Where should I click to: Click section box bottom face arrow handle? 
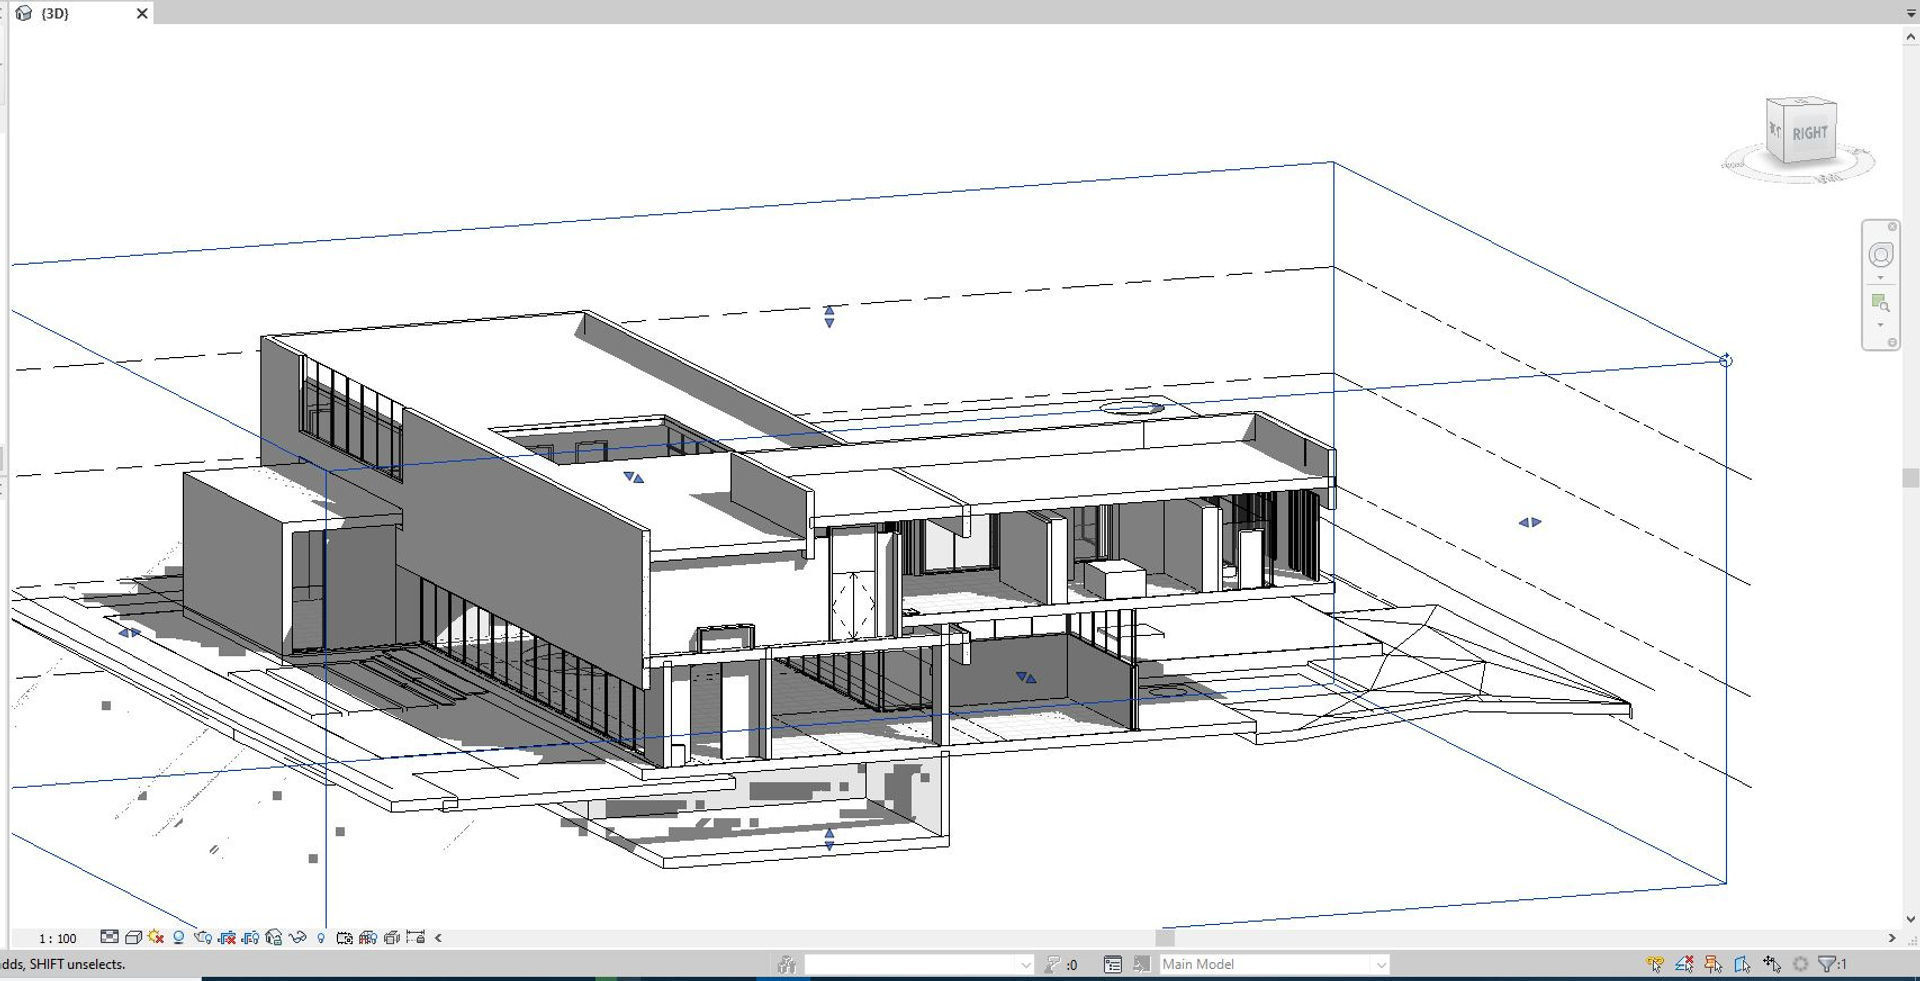pos(829,839)
